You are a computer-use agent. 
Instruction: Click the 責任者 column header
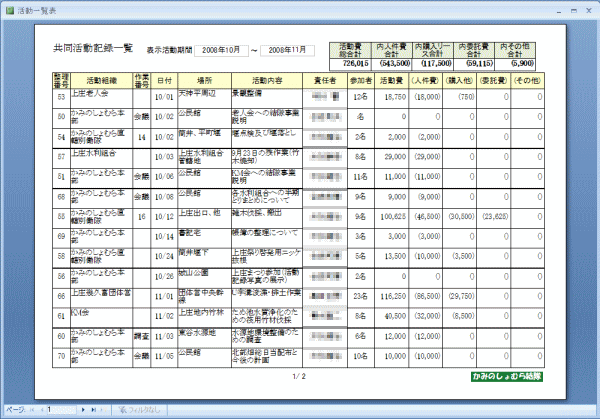point(328,79)
